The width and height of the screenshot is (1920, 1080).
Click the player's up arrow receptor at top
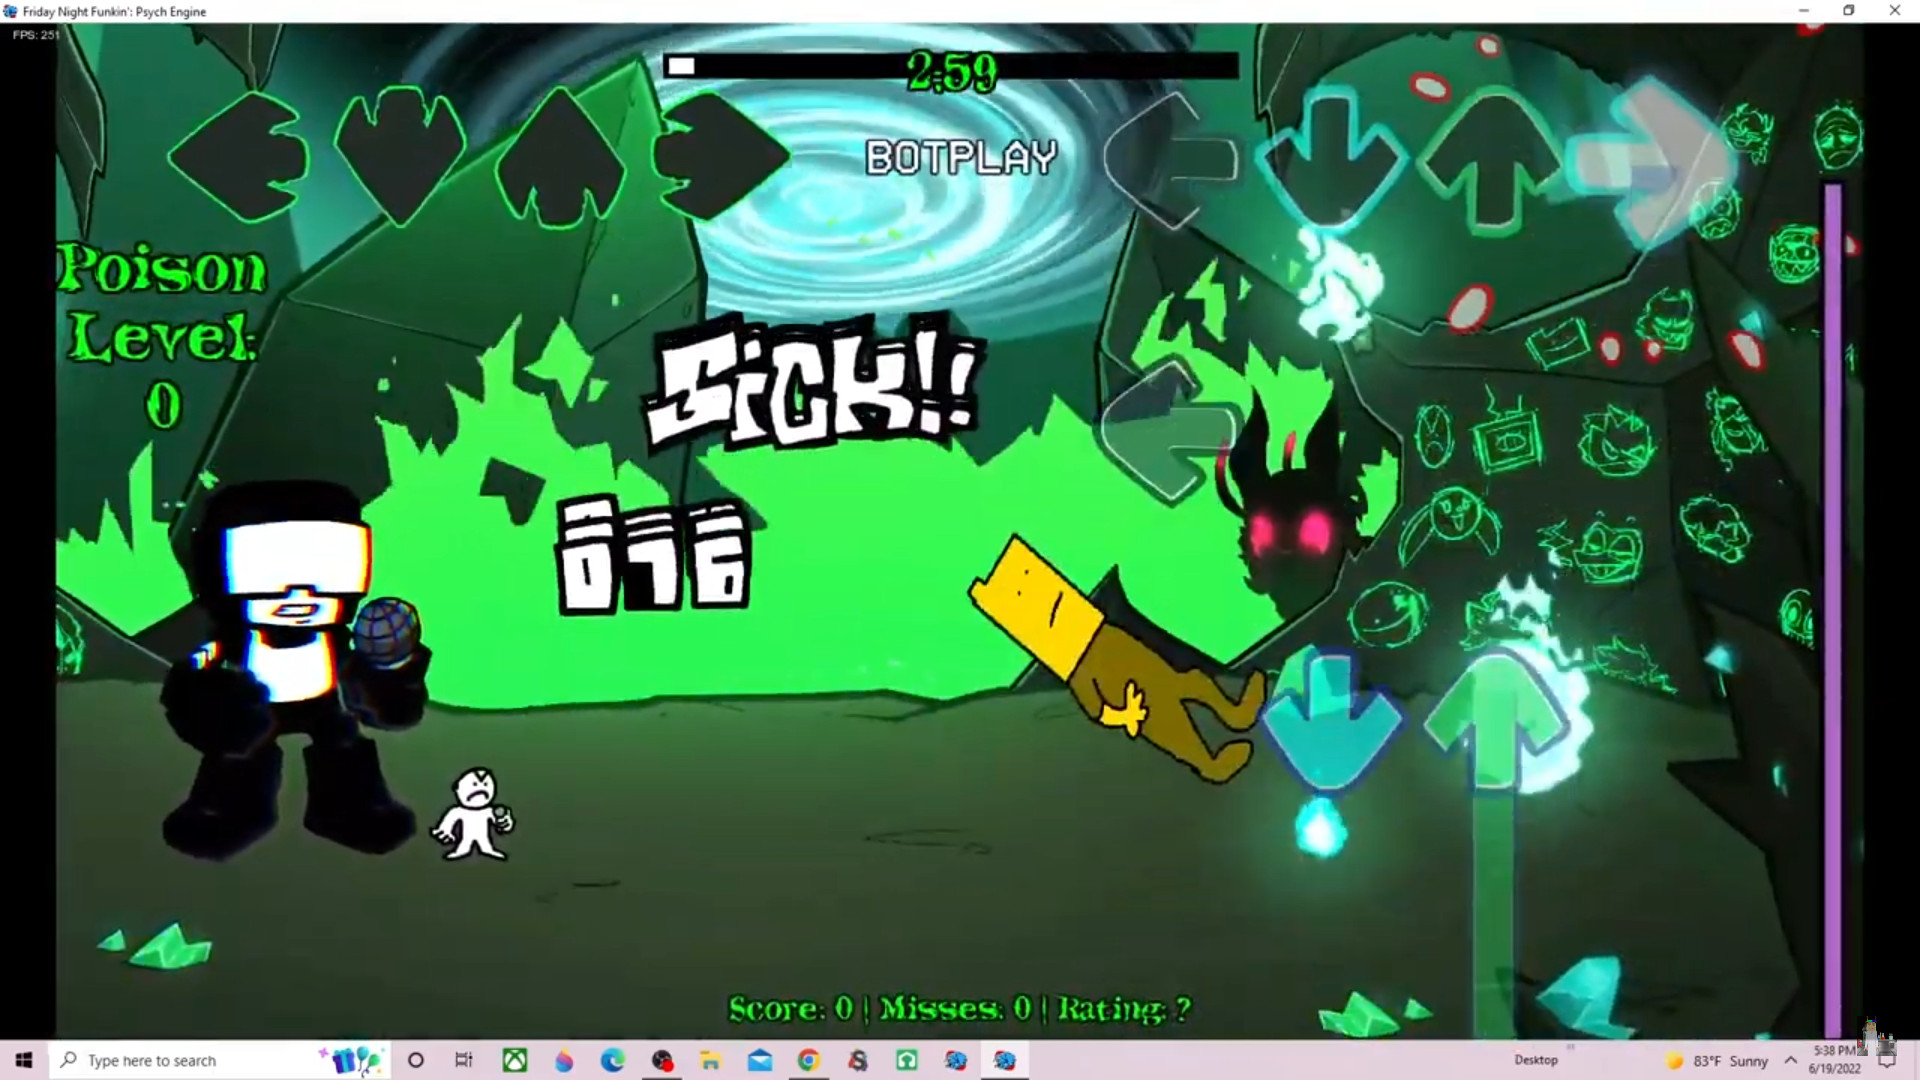[1492, 160]
